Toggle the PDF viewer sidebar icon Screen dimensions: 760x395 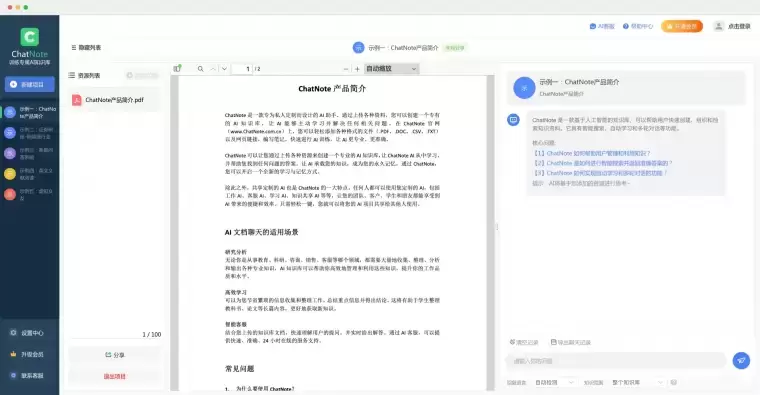pos(177,69)
